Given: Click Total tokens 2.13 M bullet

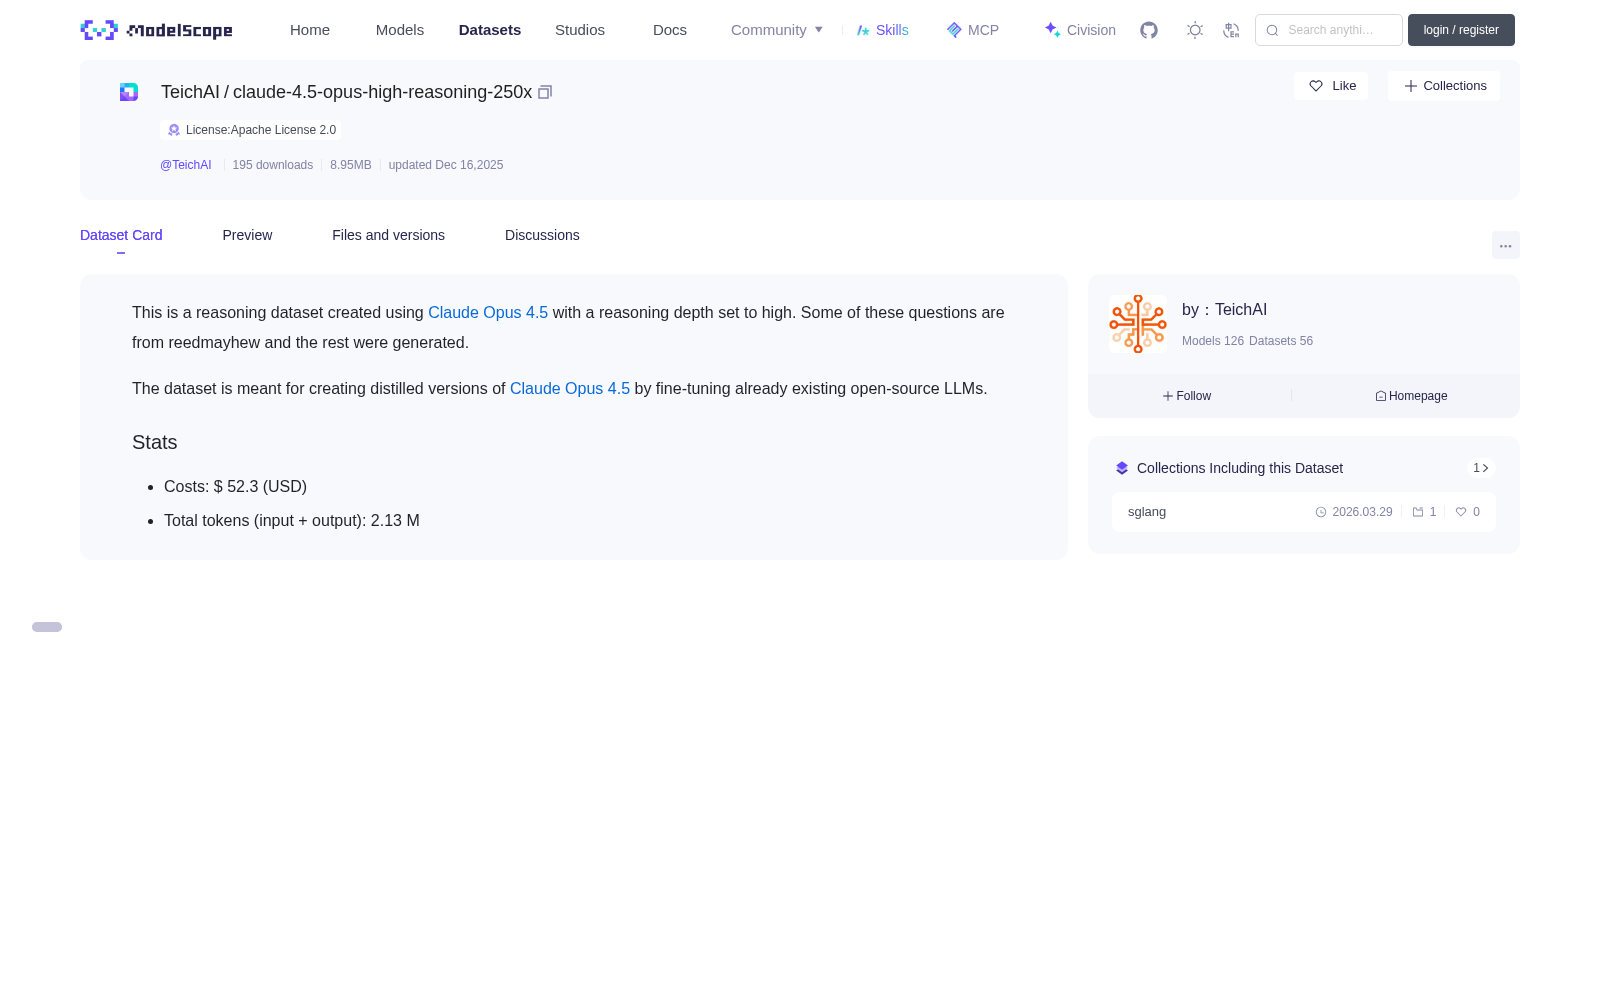Looking at the screenshot, I should click(x=292, y=521).
